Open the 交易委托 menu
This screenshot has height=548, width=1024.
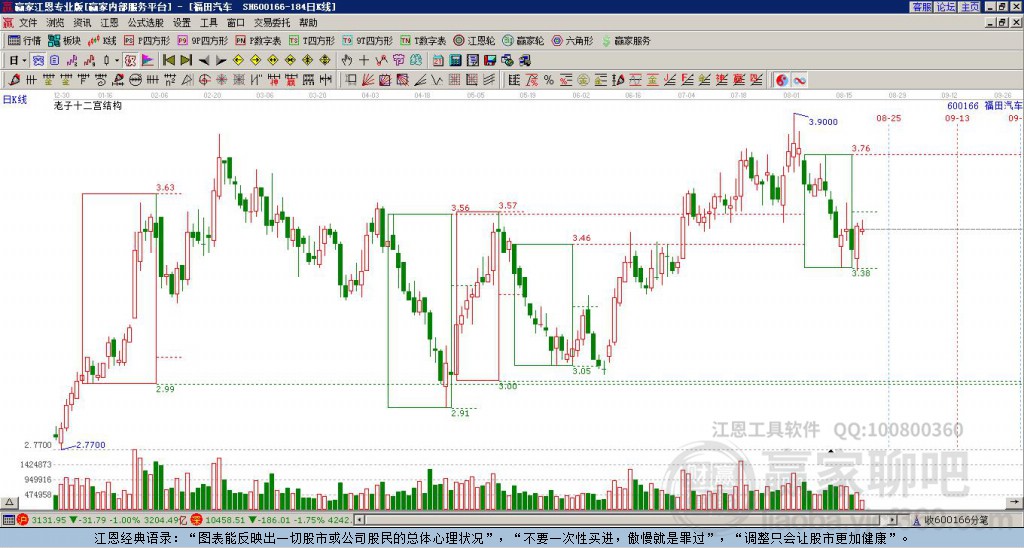pos(272,23)
